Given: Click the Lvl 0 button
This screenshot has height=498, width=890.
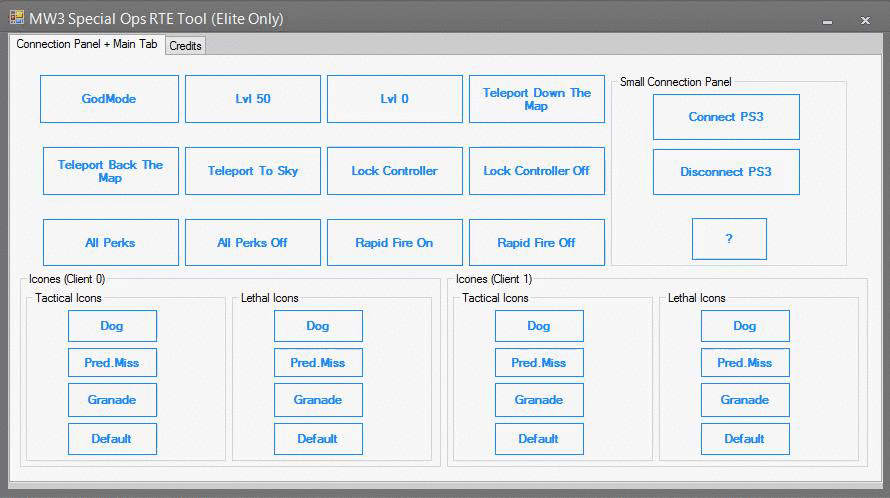Looking at the screenshot, I should pos(394,99).
